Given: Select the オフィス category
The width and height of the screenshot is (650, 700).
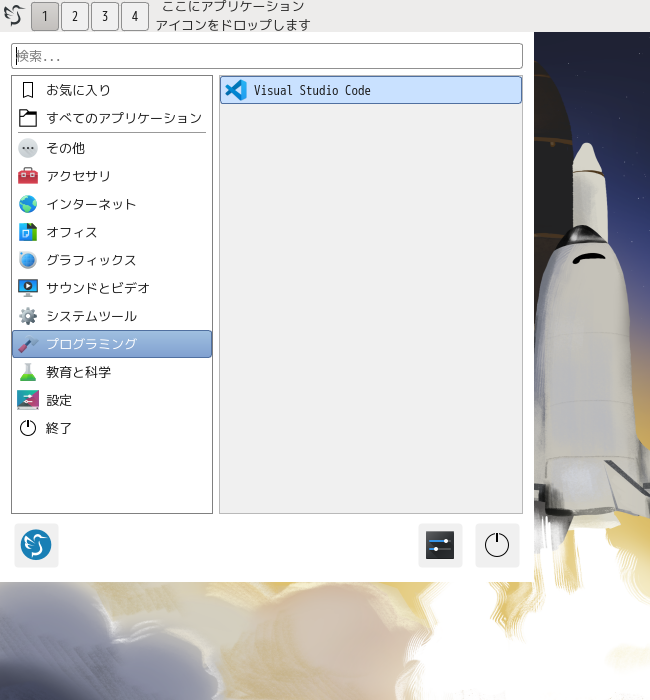Looking at the screenshot, I should 112,232.
